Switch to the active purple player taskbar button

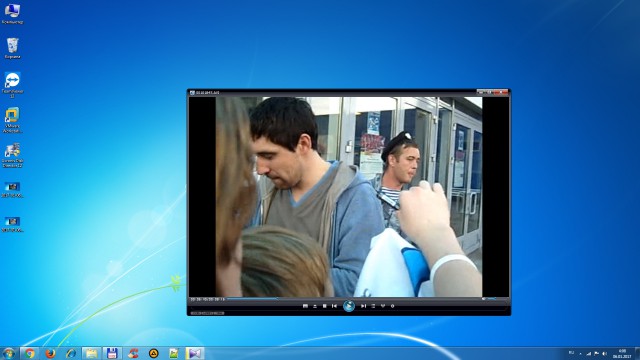[x=195, y=353]
